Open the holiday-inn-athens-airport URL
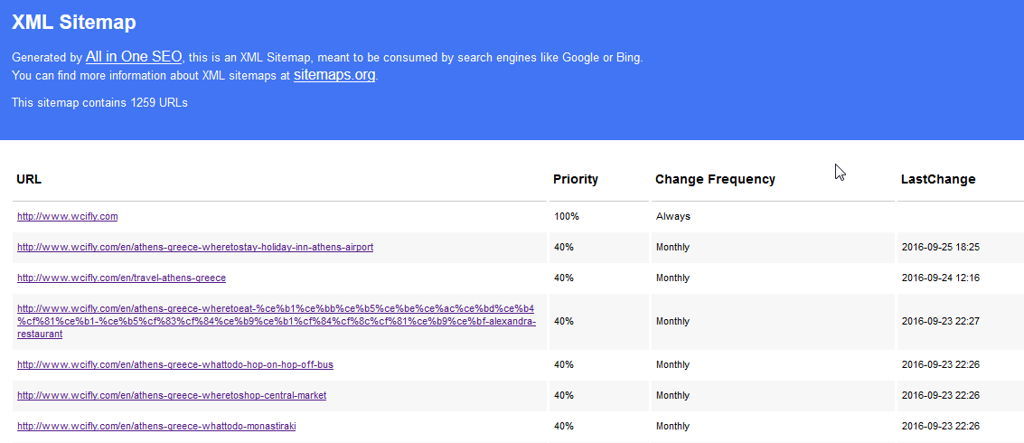 [x=195, y=247]
